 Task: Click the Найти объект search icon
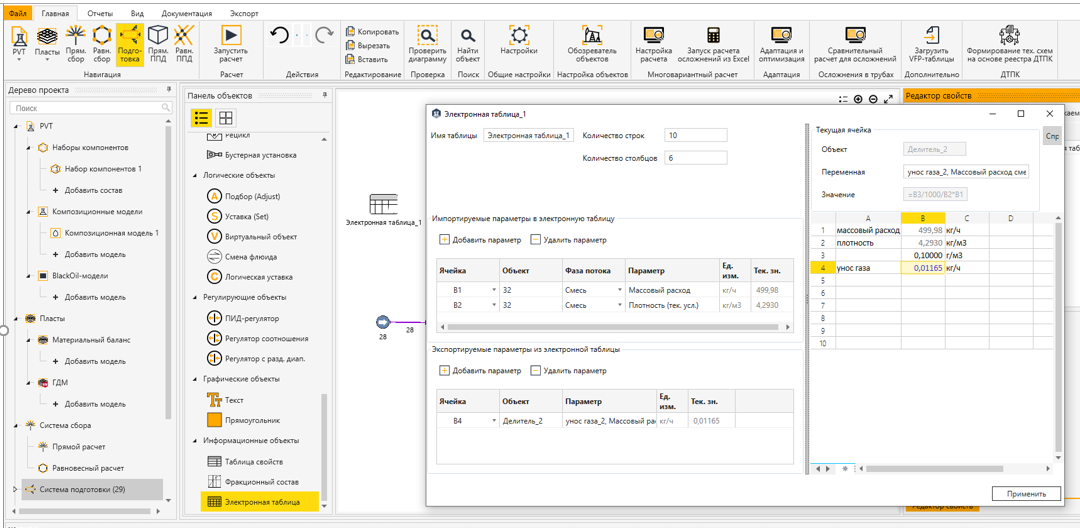coord(468,35)
